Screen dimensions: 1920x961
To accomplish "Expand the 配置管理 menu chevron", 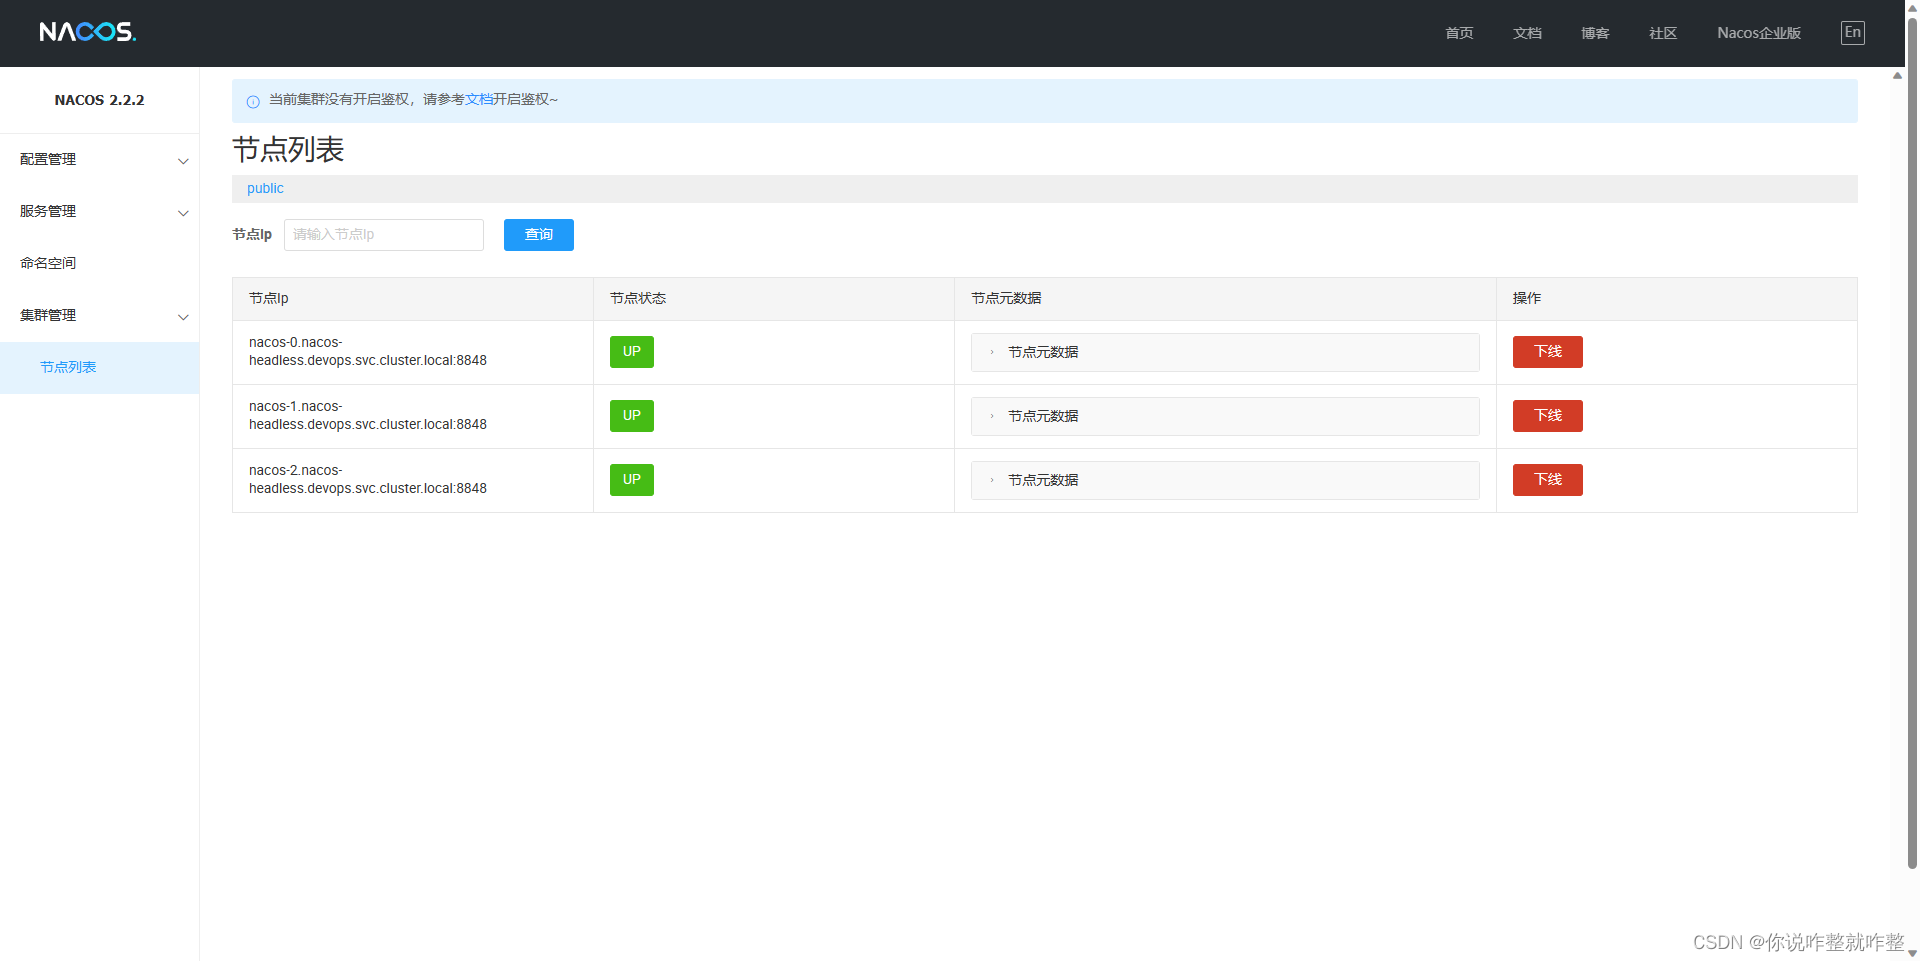I will click(x=183, y=161).
